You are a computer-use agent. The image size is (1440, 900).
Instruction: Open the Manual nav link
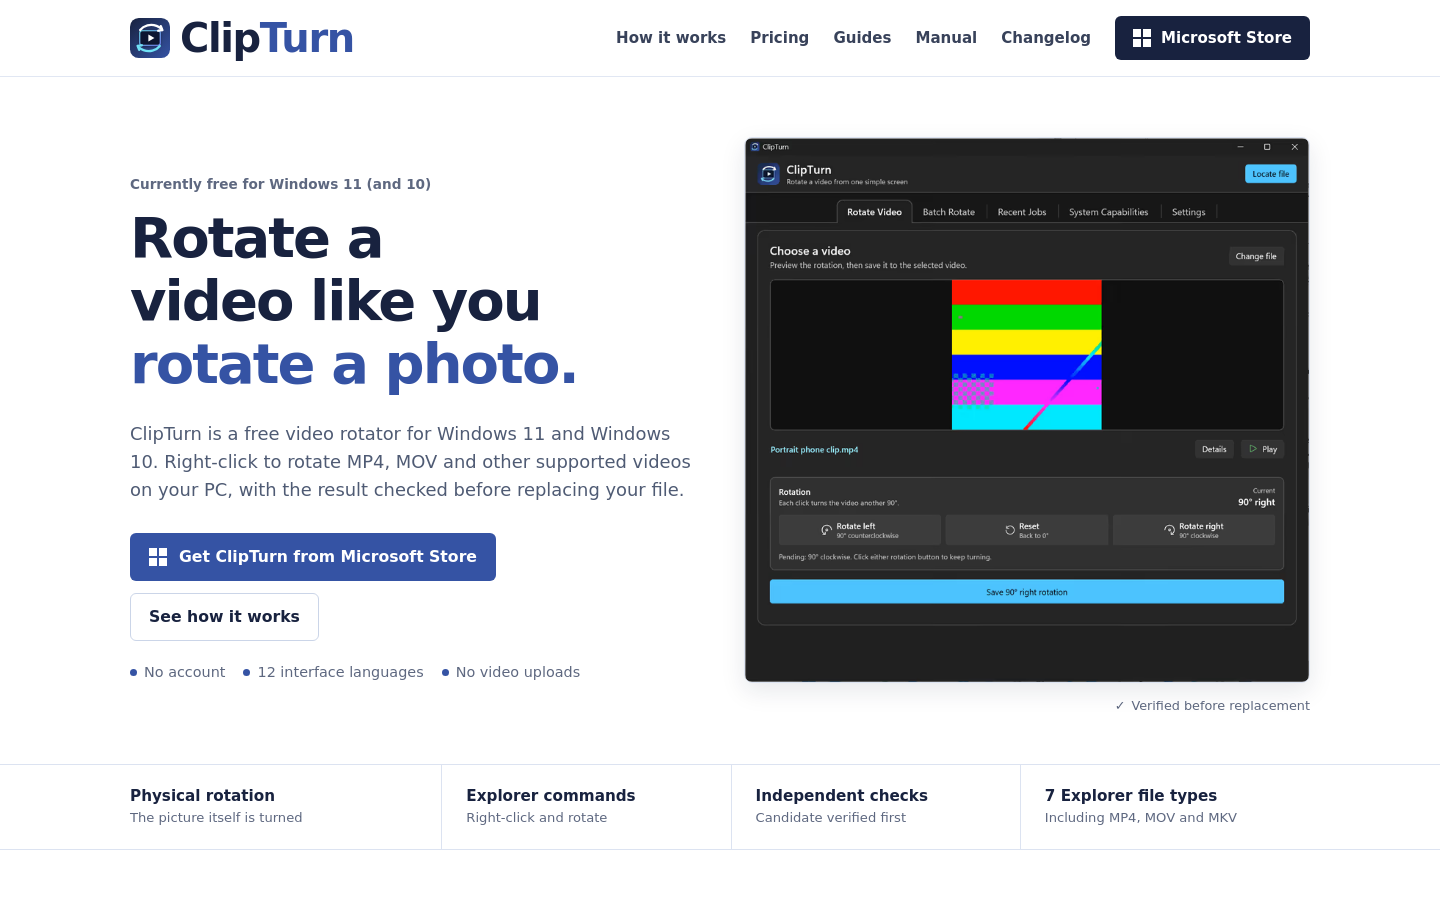(x=946, y=38)
